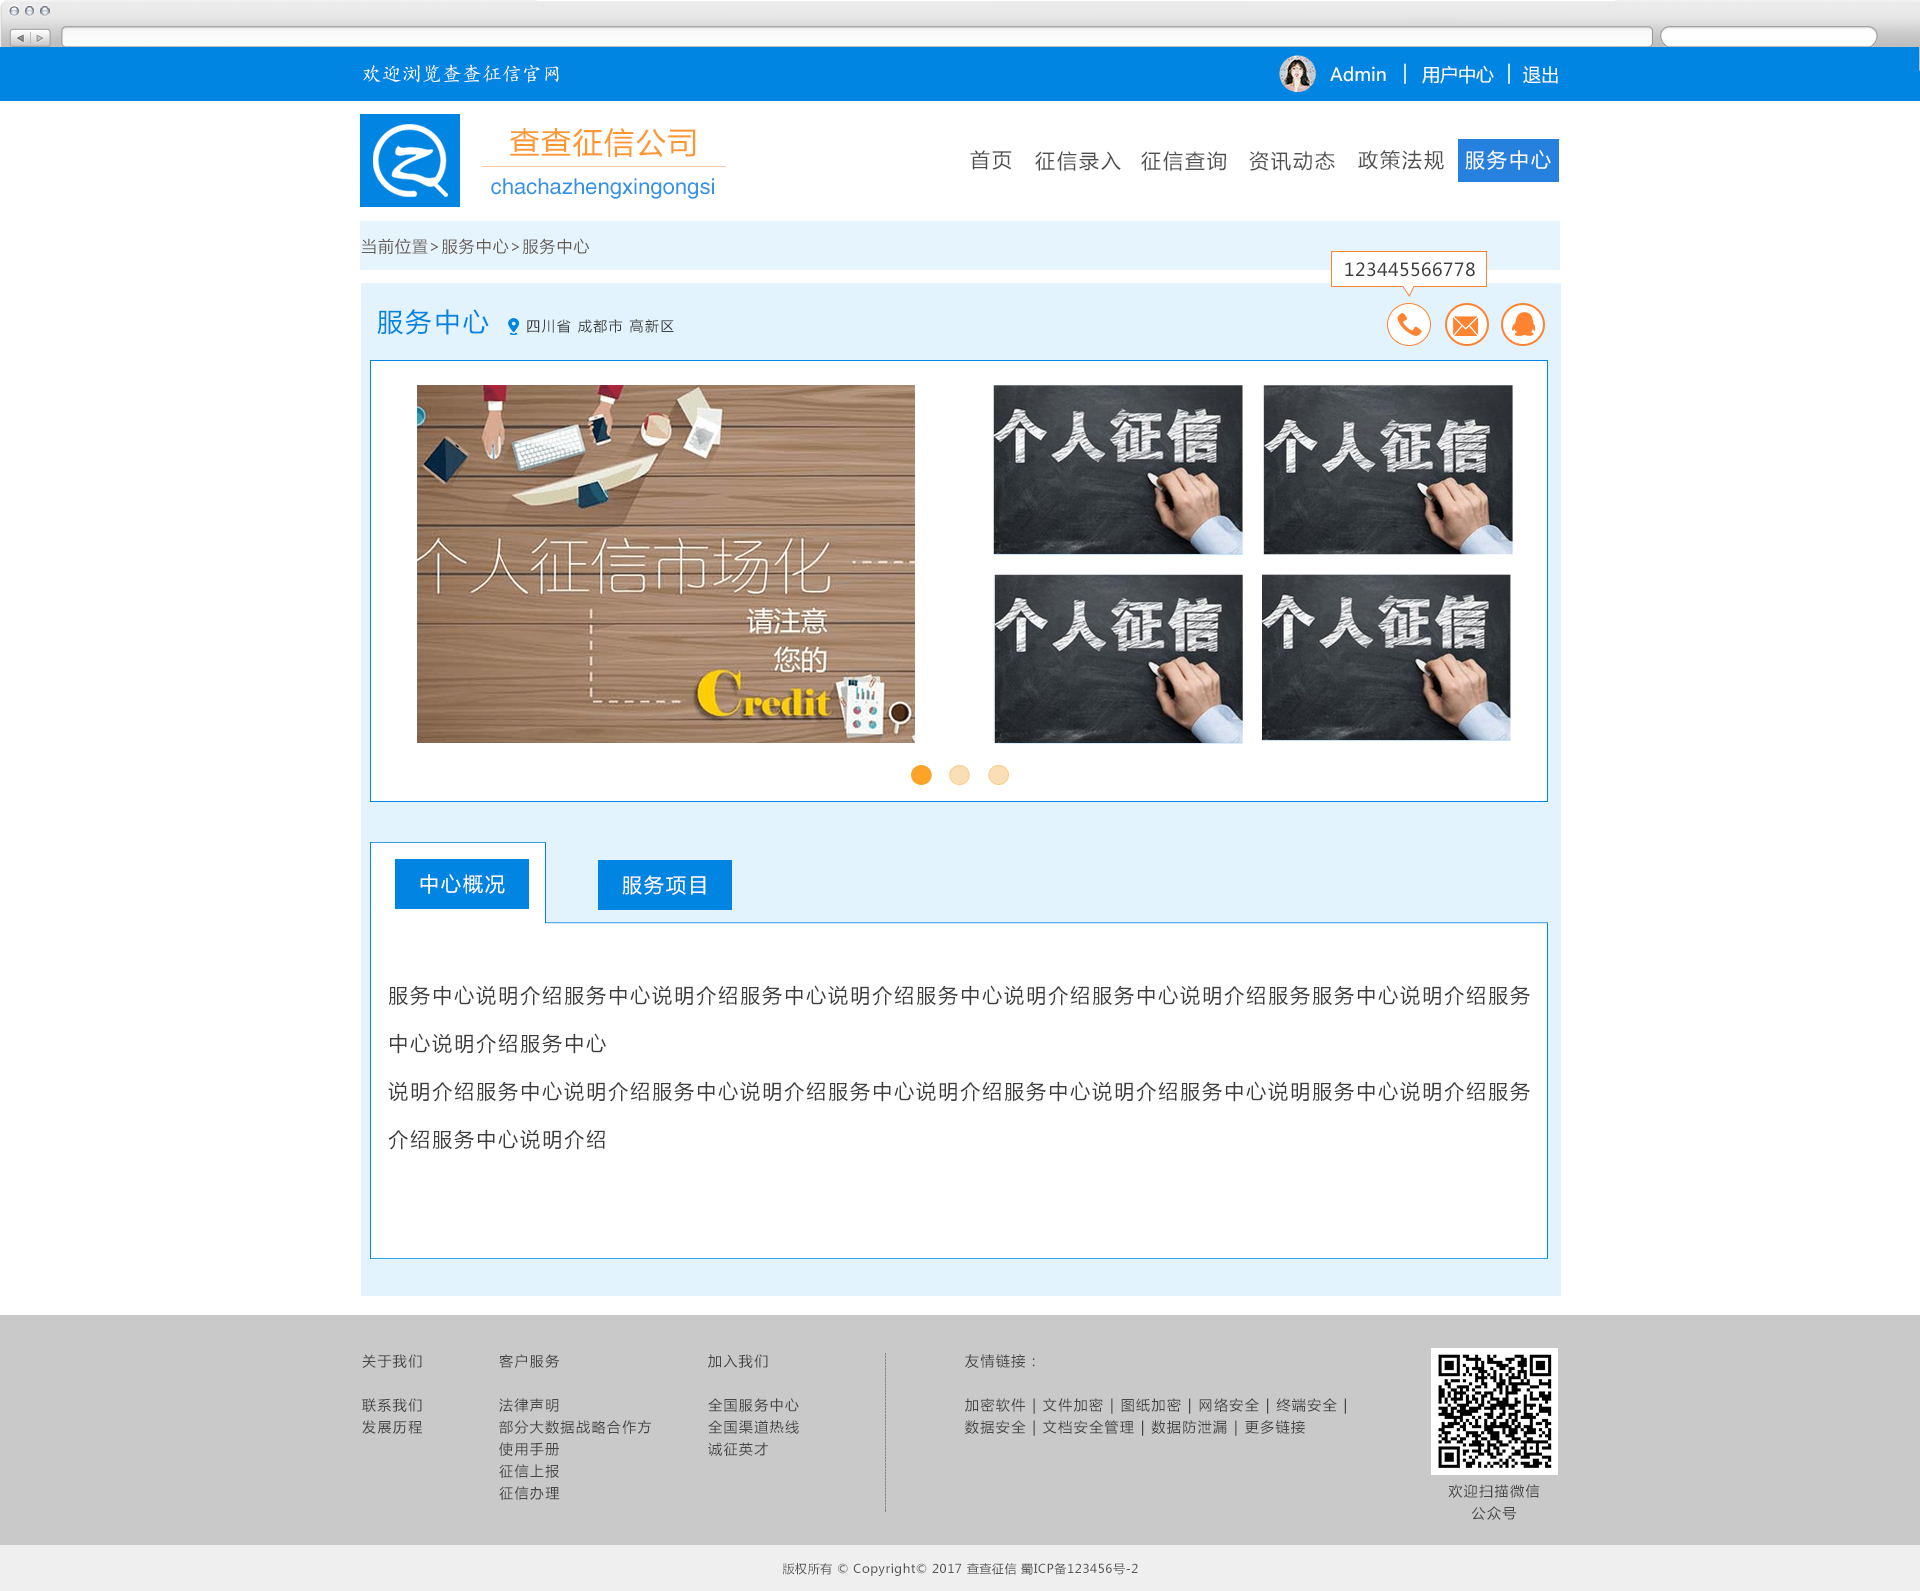
Task: Click 查查征信公司 company name text
Action: click(603, 143)
